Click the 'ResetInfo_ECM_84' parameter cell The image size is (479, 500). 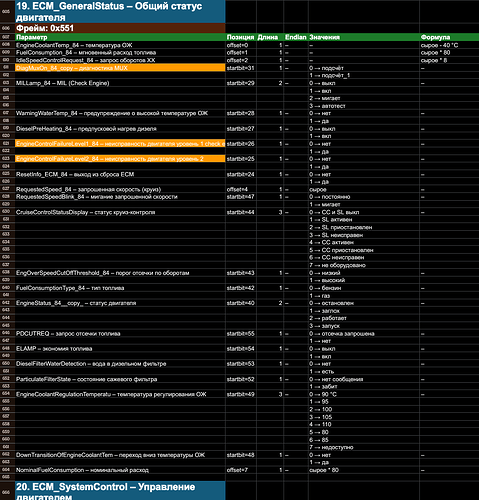[120, 174]
